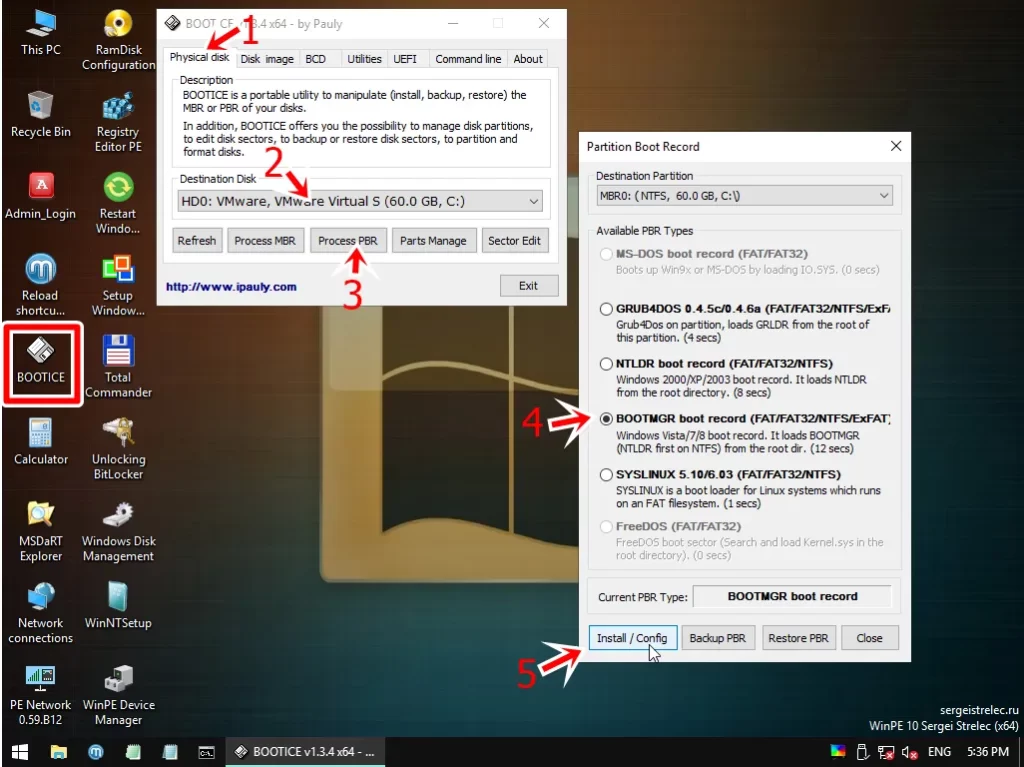The width and height of the screenshot is (1024, 767).
Task: Click the Install / Config button
Action: (632, 638)
